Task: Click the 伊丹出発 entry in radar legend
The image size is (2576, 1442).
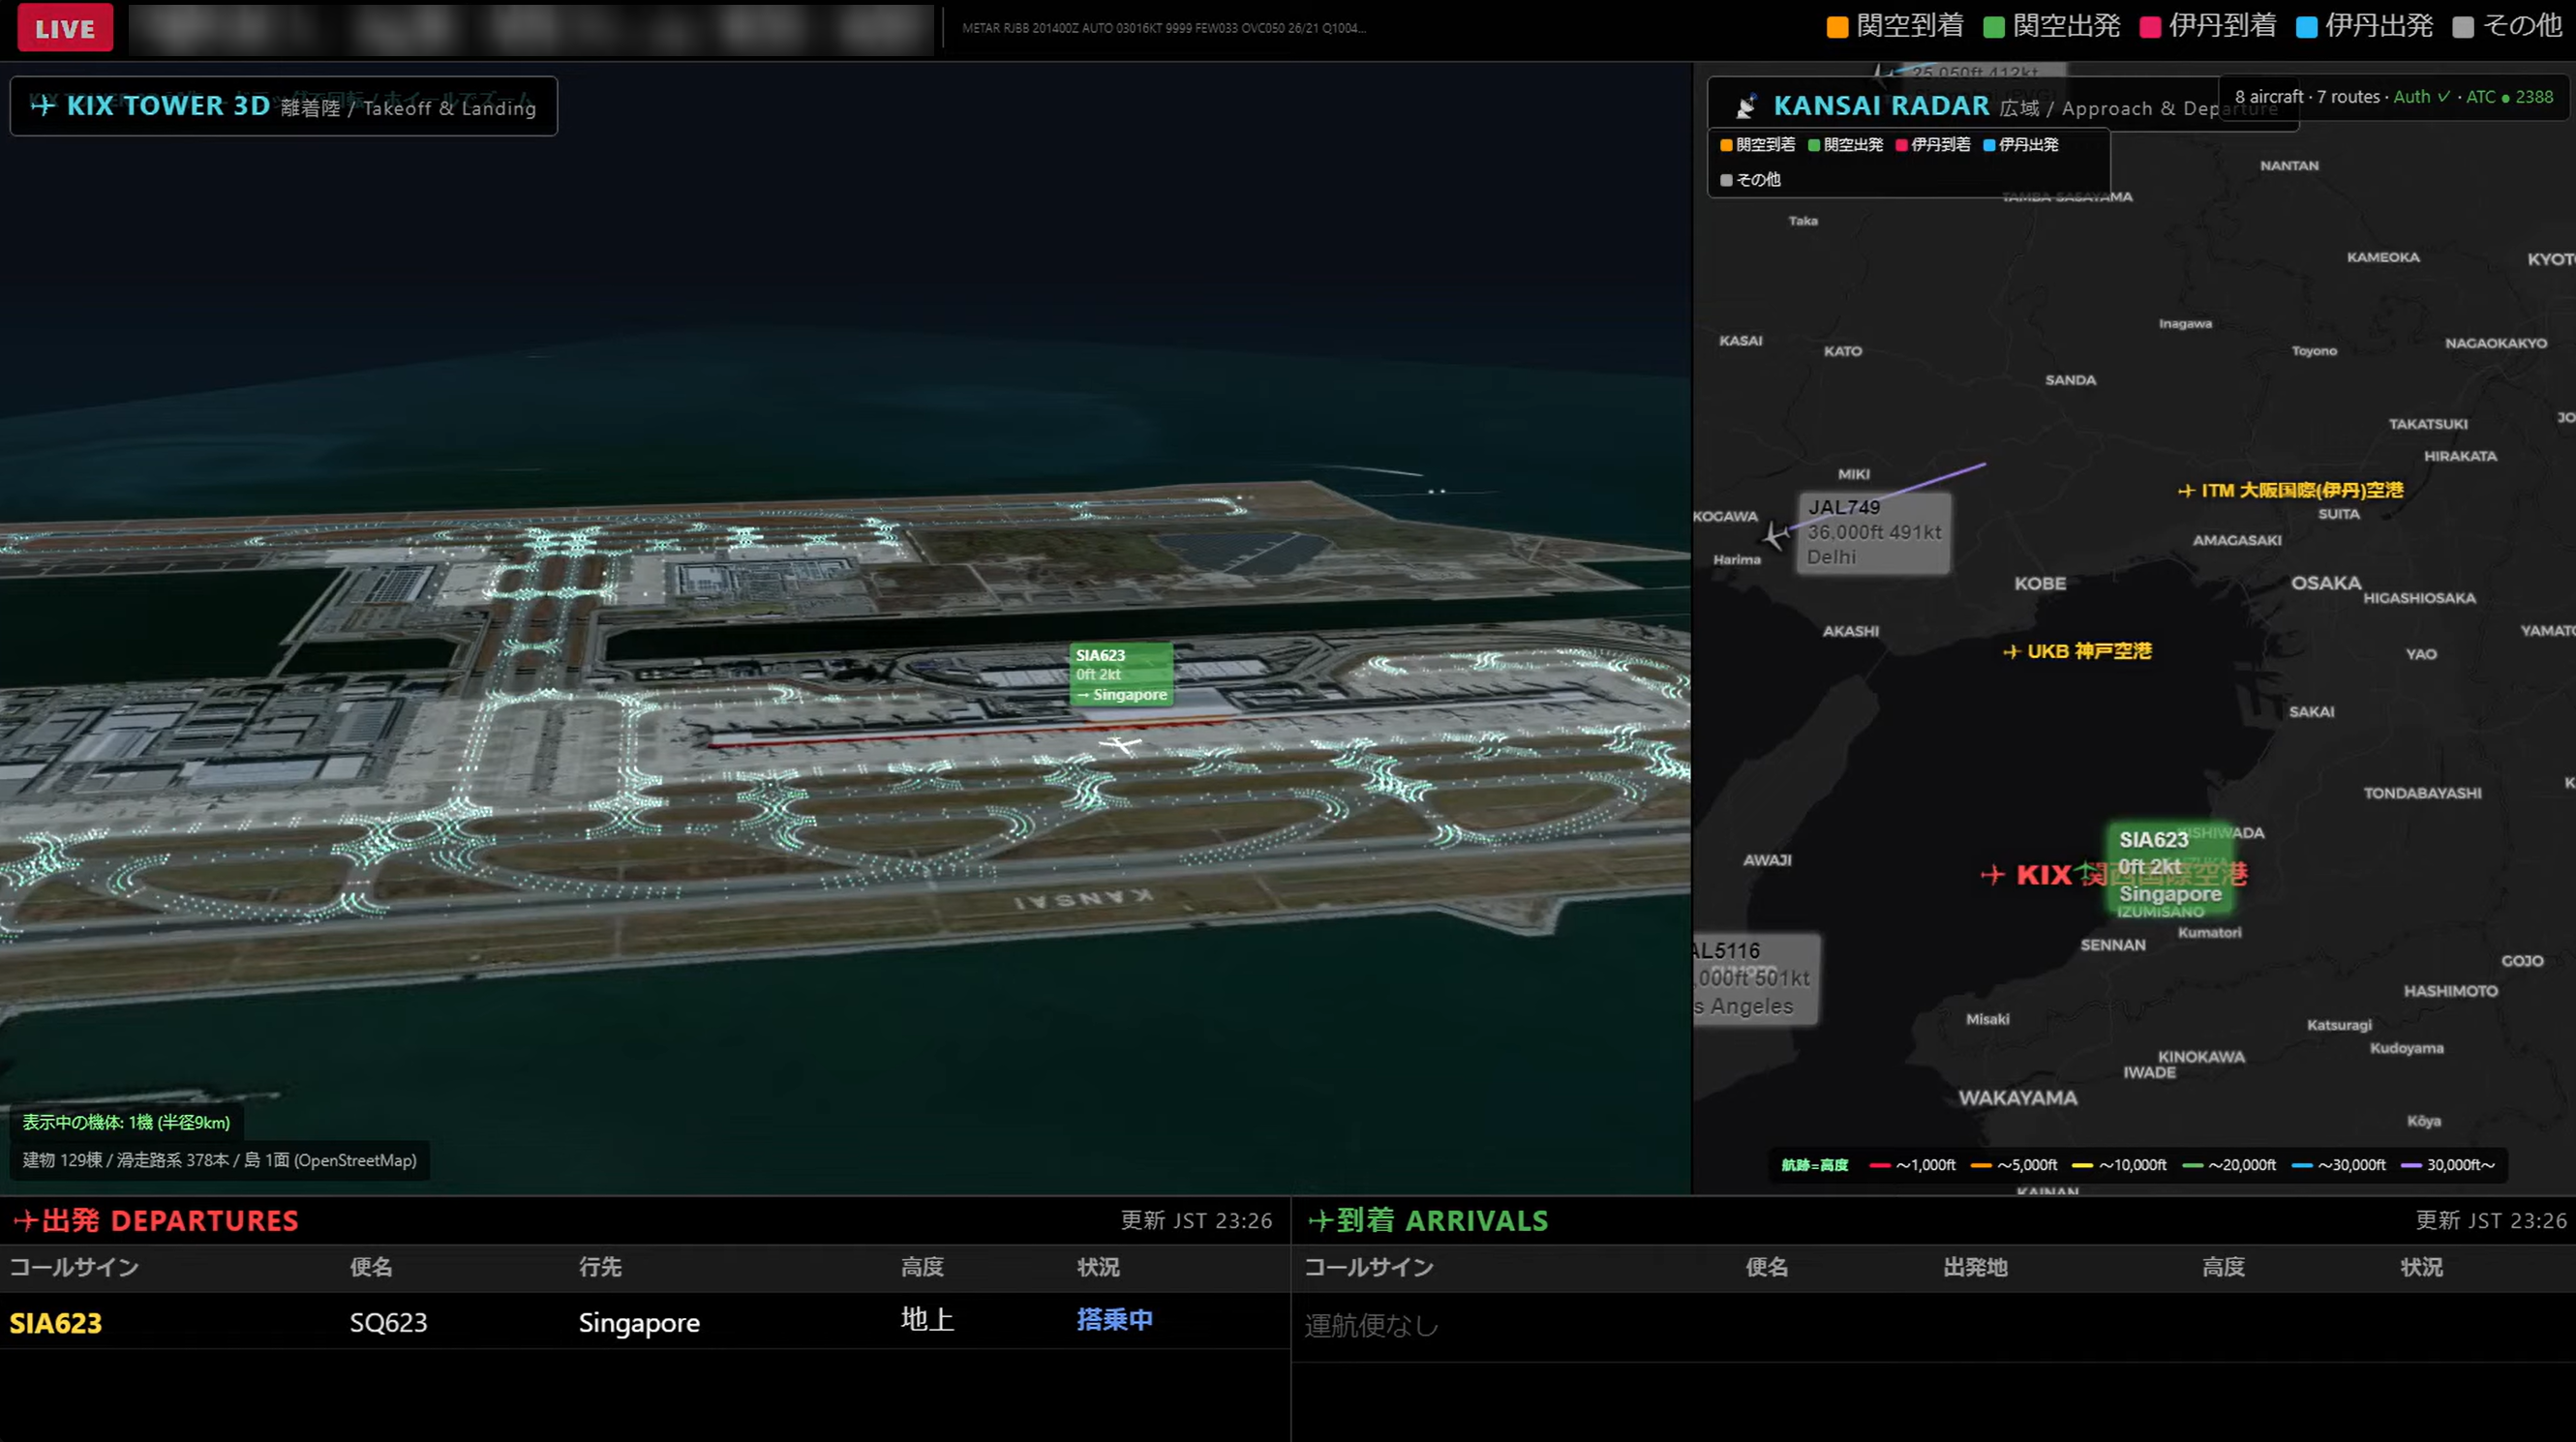Action: tap(2020, 144)
